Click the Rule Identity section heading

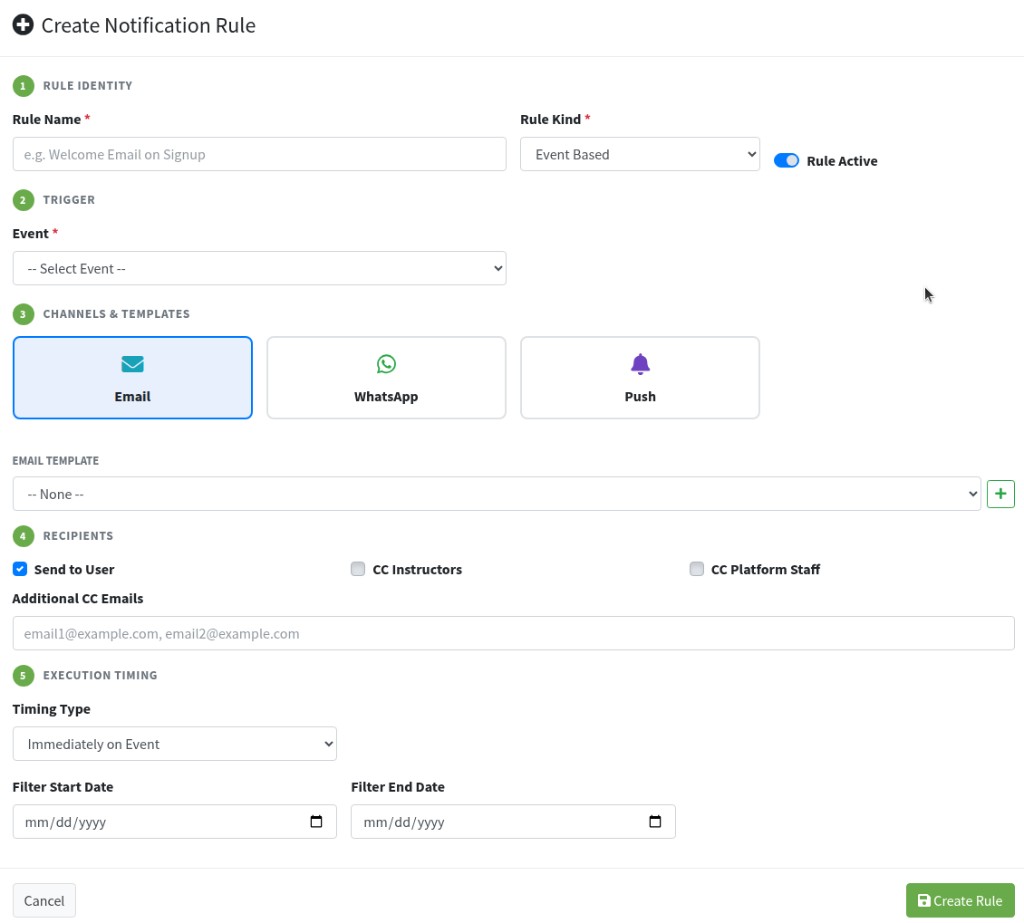pos(88,86)
